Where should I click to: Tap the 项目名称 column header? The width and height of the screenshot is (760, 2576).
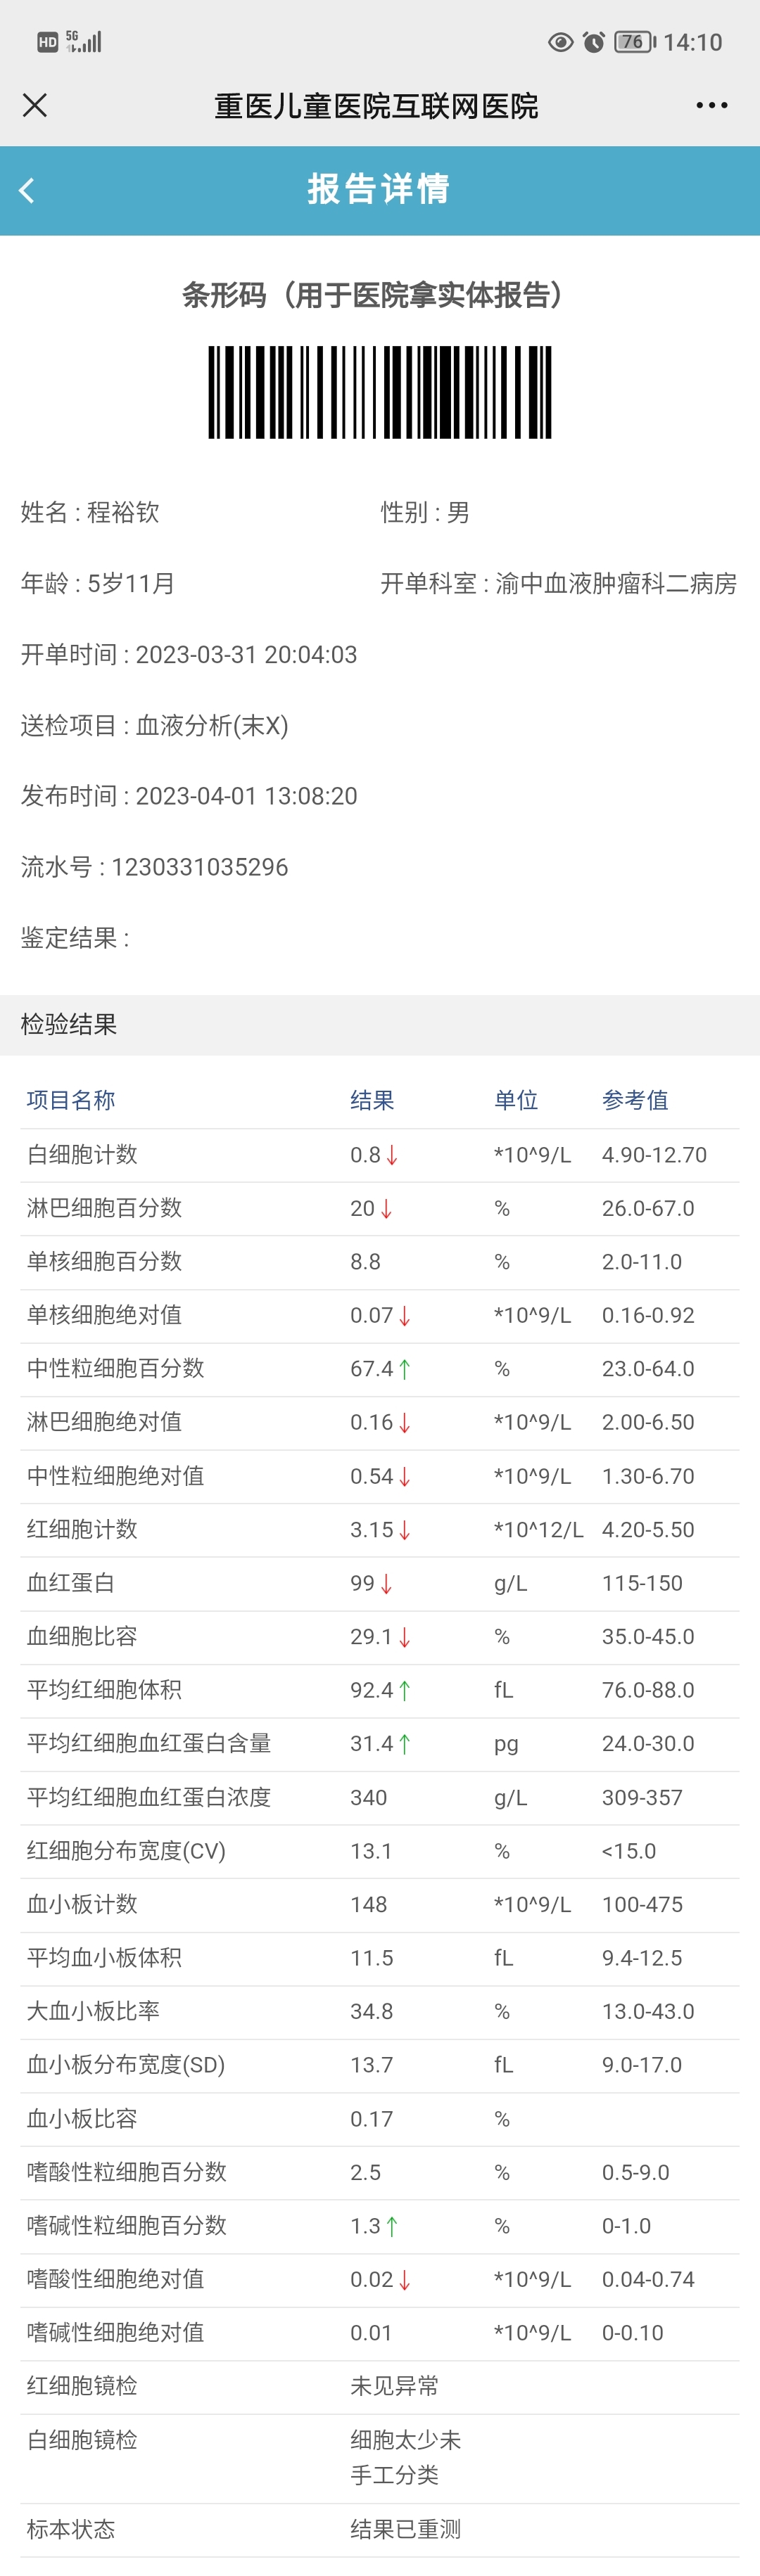[71, 1100]
